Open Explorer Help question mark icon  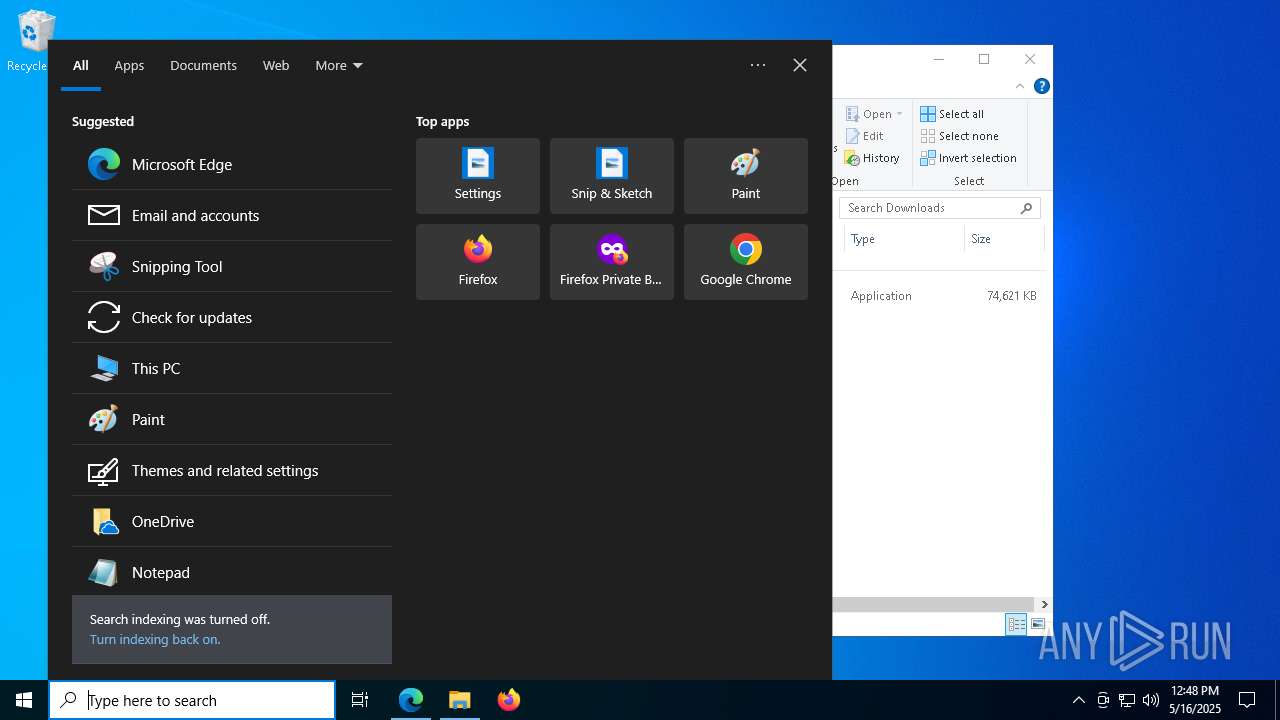click(x=1041, y=86)
